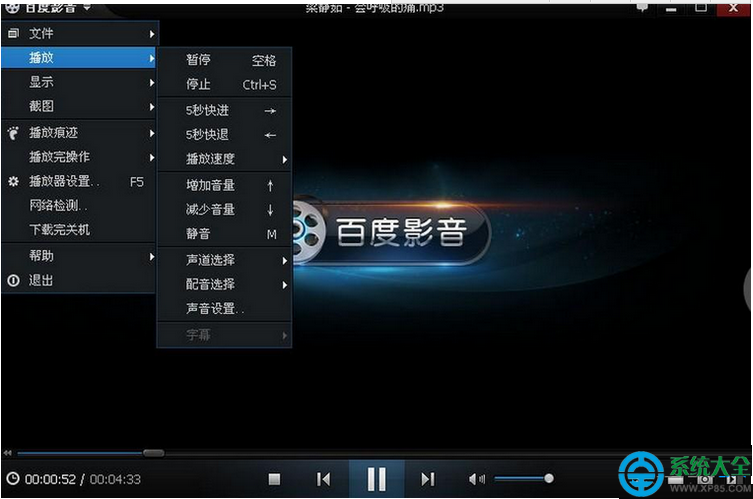Click the arrow next to 配音选择

tap(285, 285)
